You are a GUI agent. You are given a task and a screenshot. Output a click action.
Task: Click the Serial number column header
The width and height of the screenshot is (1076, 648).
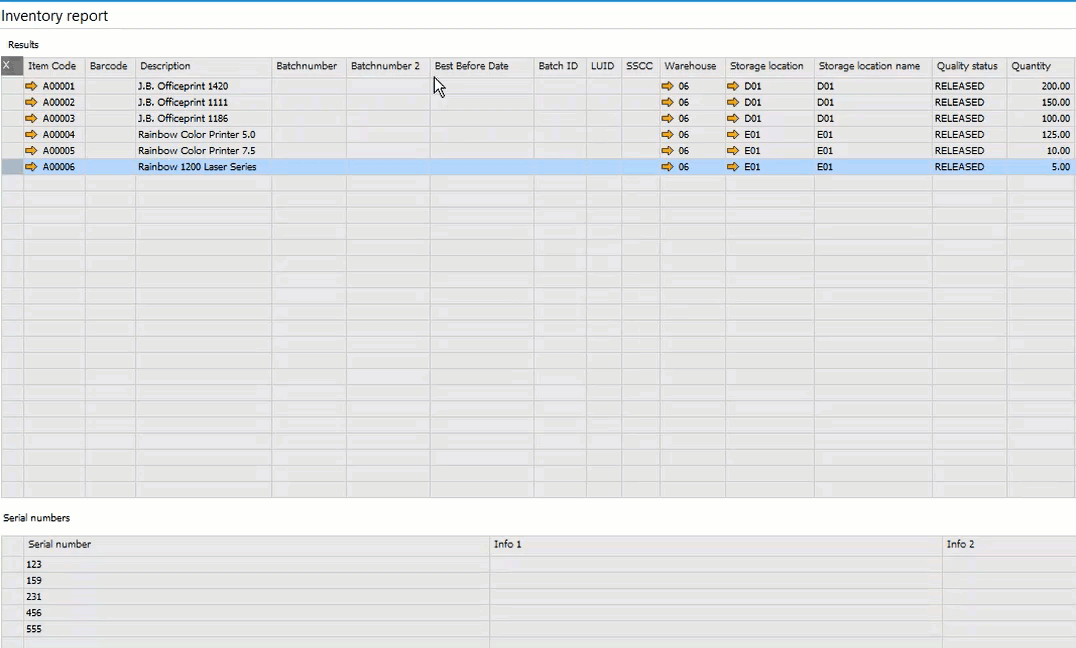256,544
